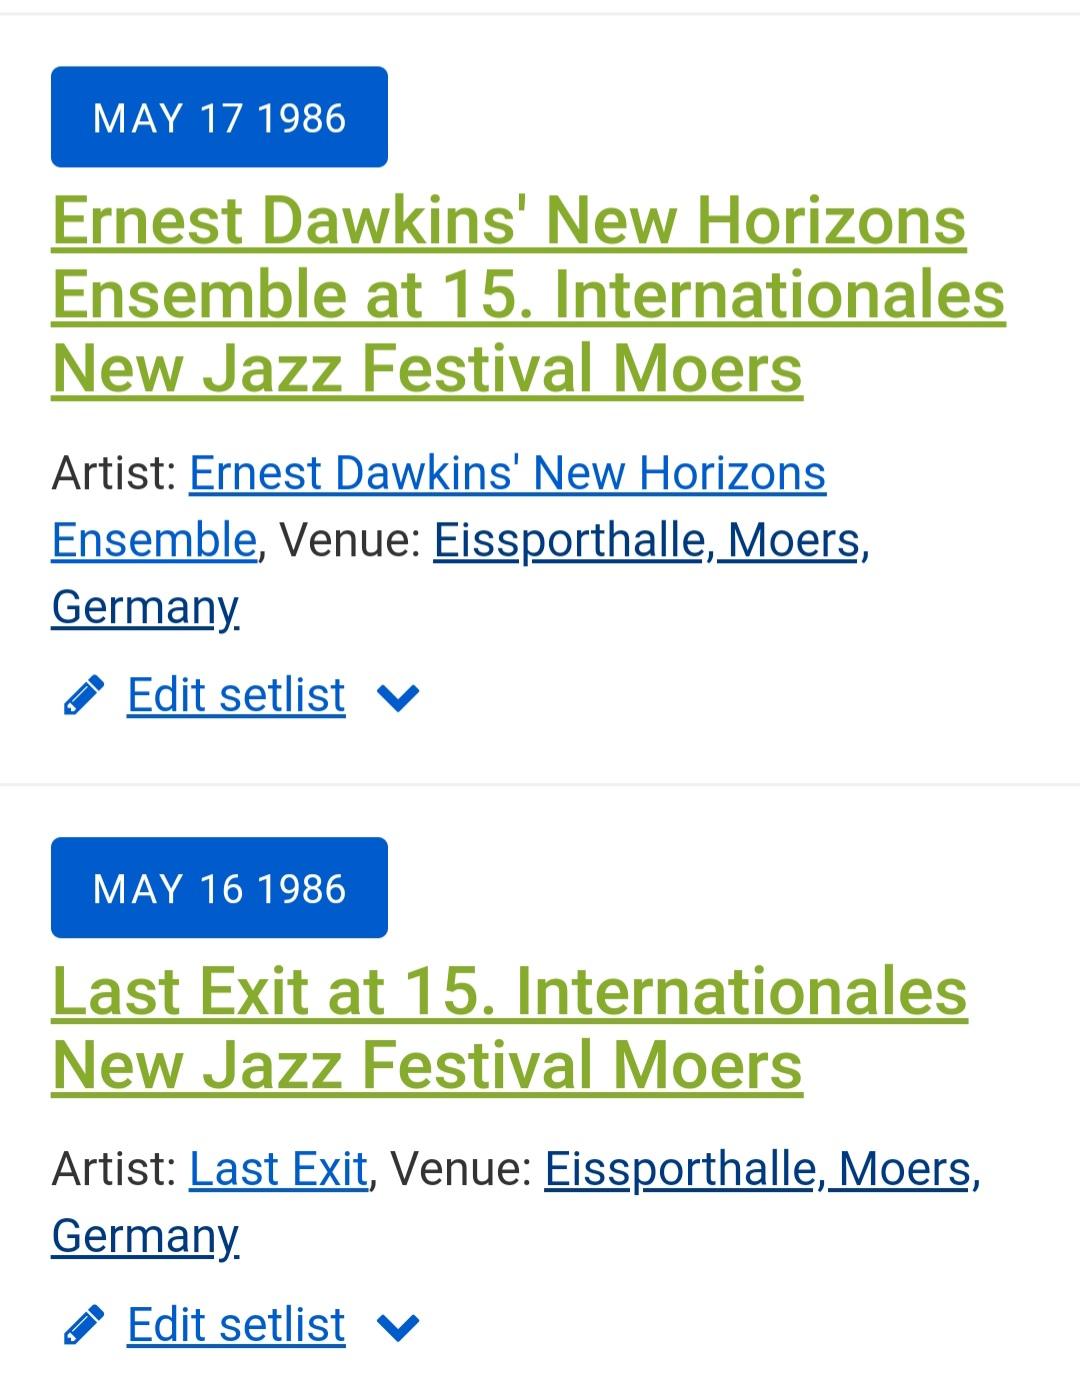Image resolution: width=1080 pixels, height=1391 pixels.
Task: Select the MAY 17 1986 date badge
Action: click(219, 117)
